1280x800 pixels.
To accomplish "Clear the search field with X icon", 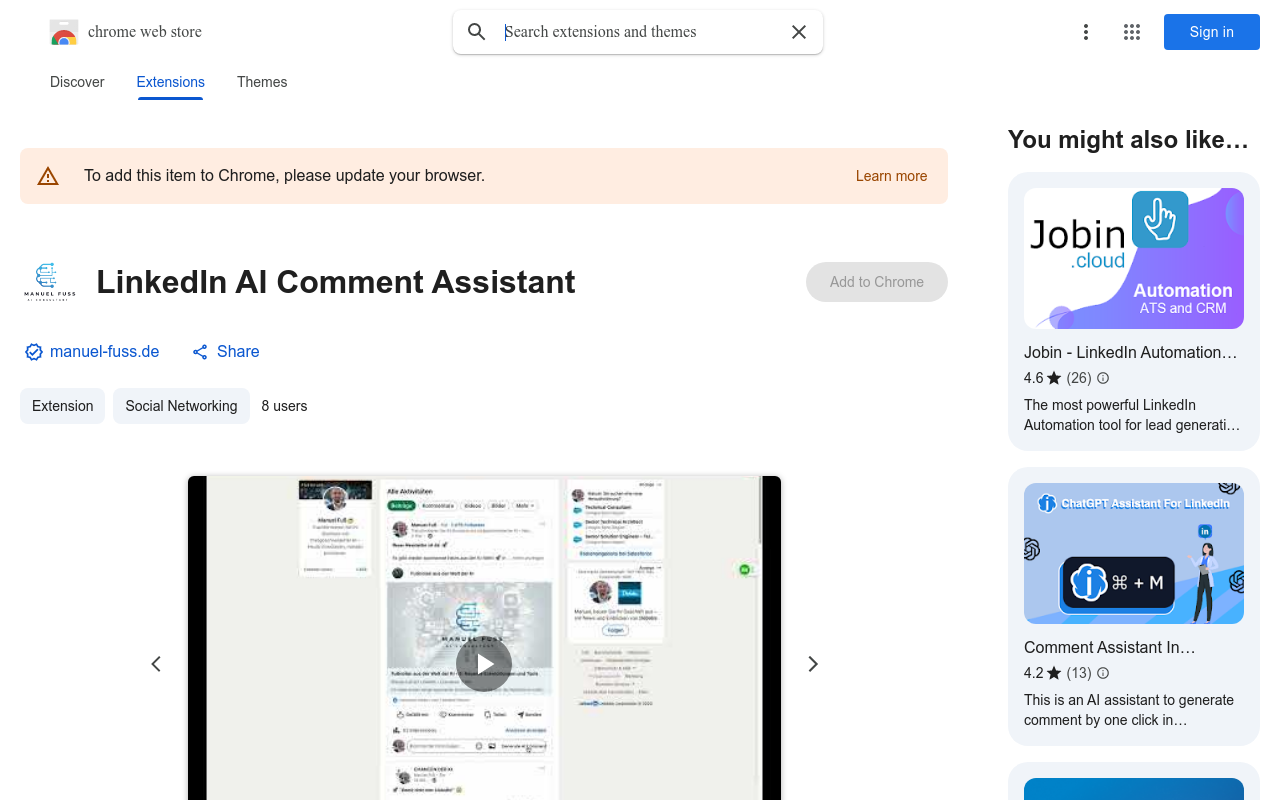I will [799, 32].
